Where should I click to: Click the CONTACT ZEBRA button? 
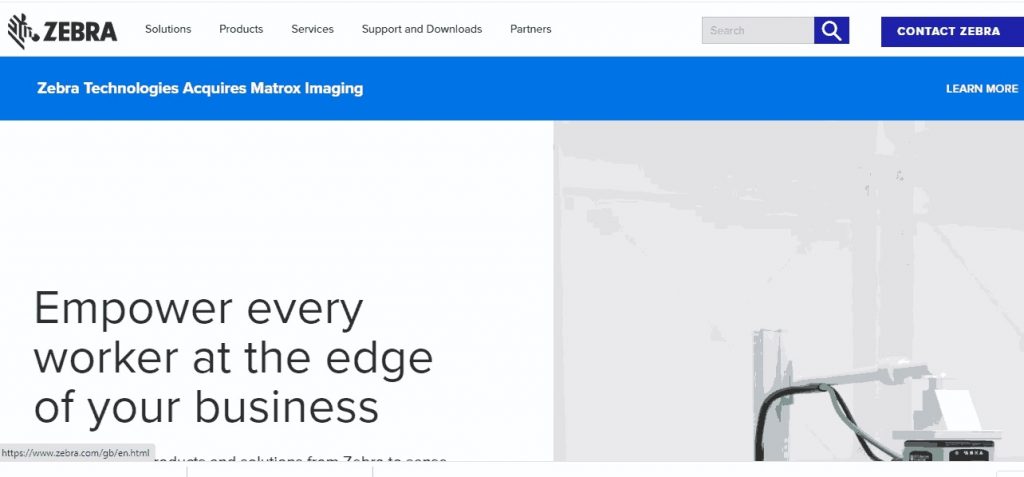[x=948, y=31]
